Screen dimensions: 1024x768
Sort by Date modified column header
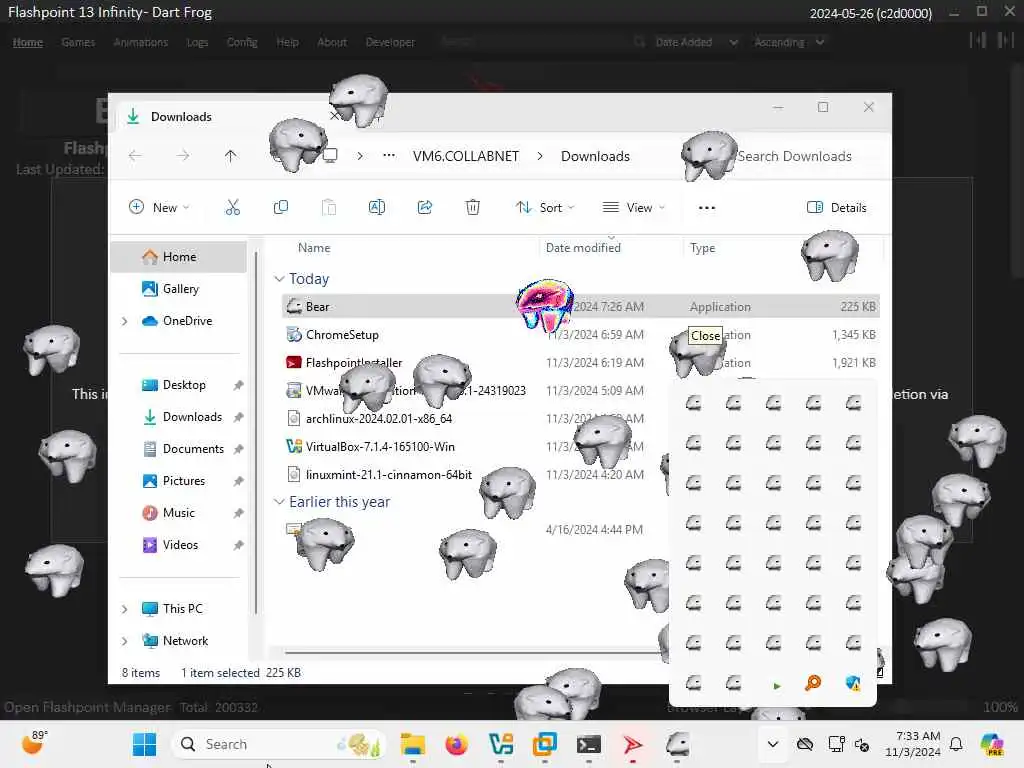tap(583, 248)
